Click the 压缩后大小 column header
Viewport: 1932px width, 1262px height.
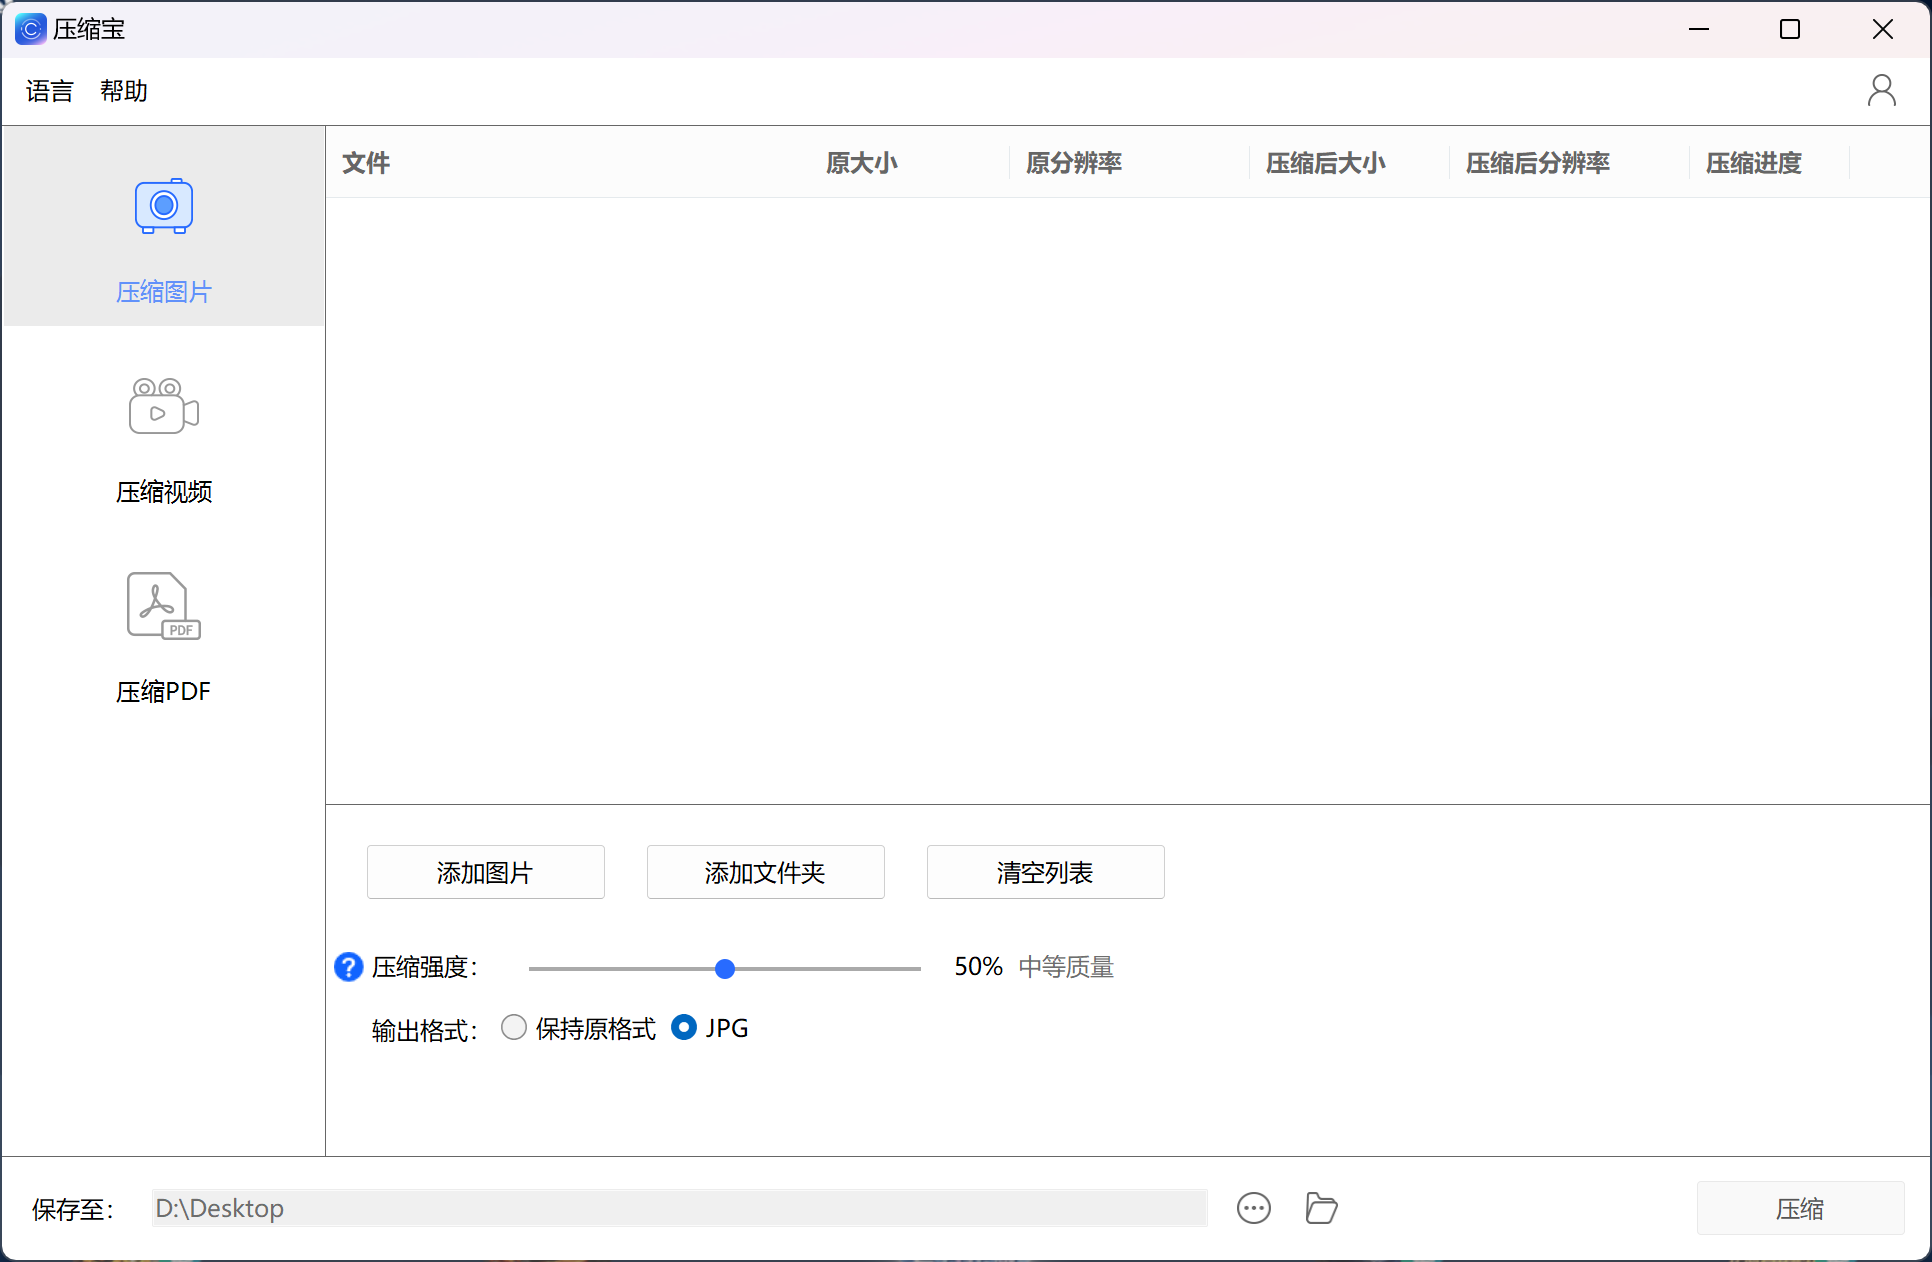[x=1326, y=163]
